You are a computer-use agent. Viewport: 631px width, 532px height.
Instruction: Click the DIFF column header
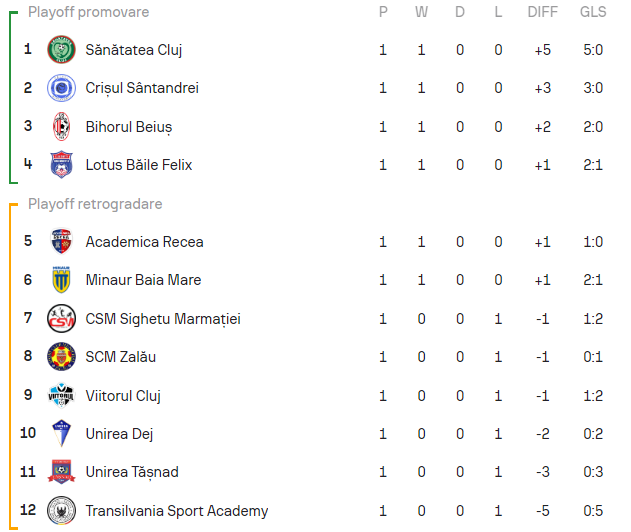pyautogui.click(x=542, y=12)
